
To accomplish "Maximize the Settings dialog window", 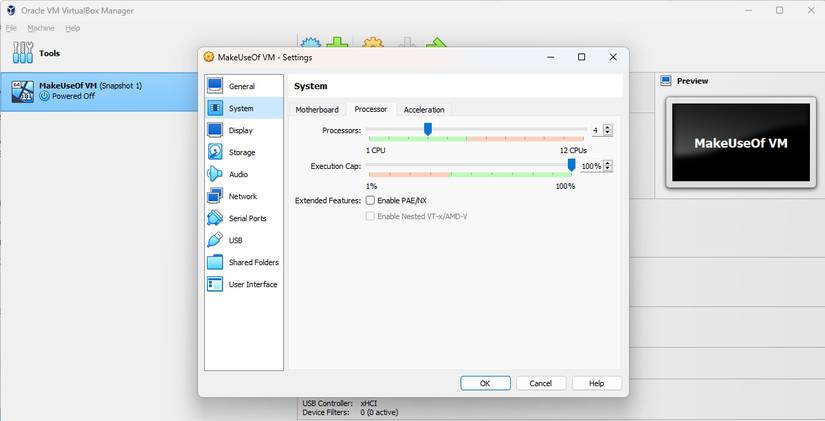I will coord(581,57).
